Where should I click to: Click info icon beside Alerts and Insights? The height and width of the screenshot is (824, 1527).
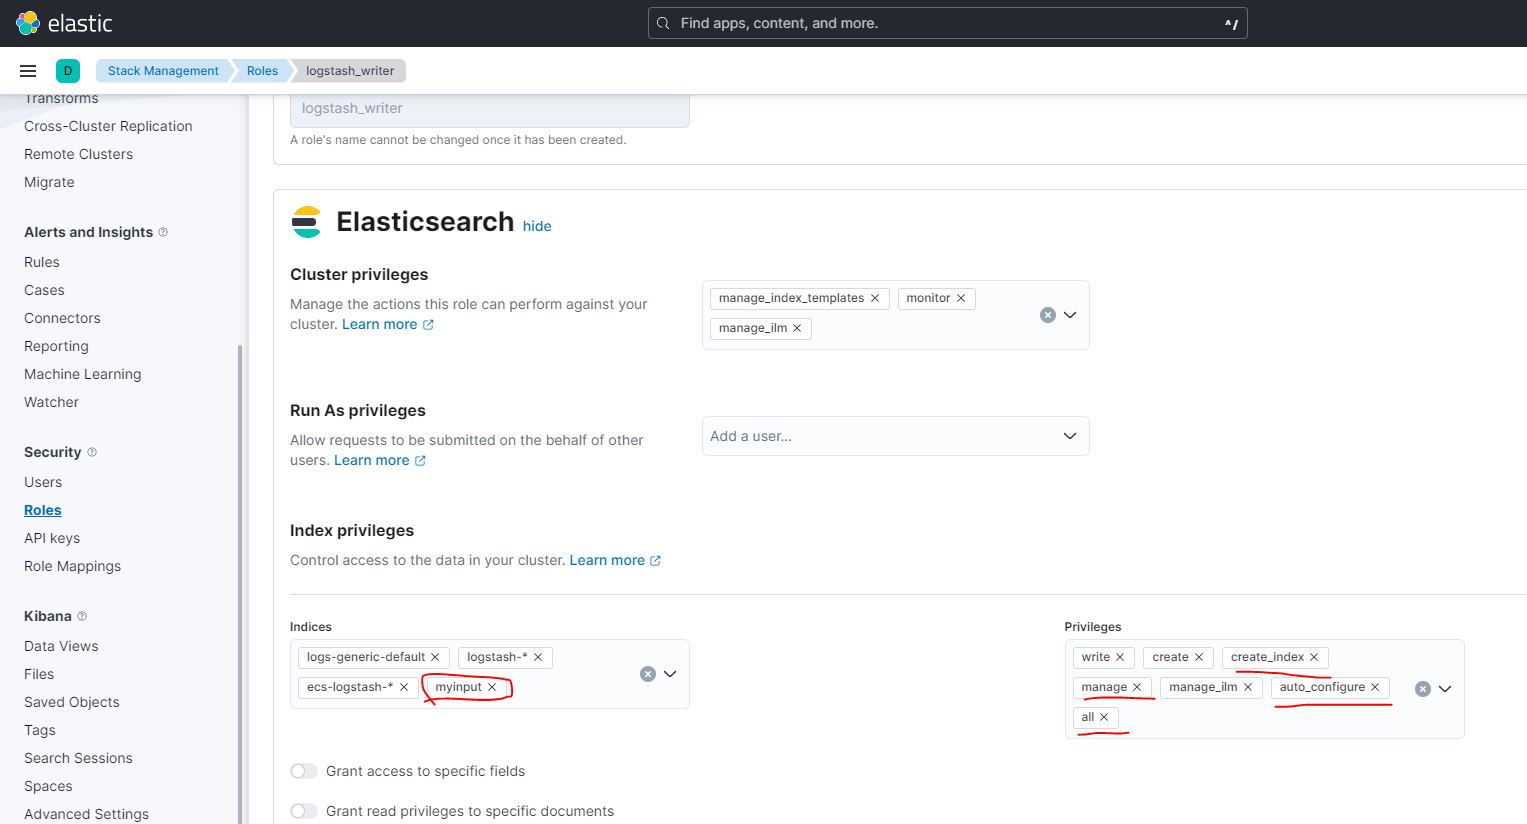163,232
